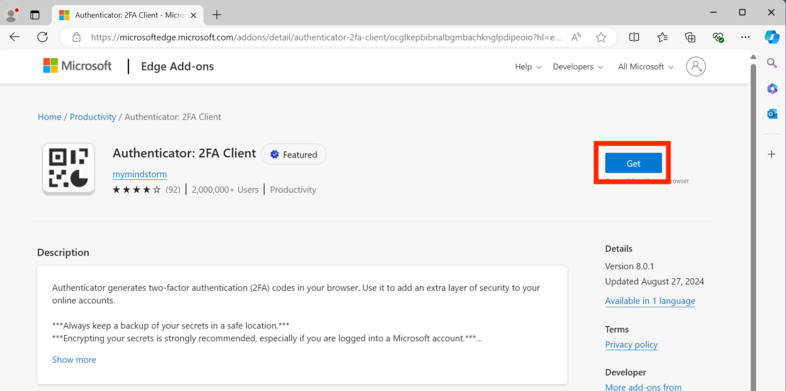The image size is (786, 391).
Task: Click the browser back arrow
Action: (15, 37)
